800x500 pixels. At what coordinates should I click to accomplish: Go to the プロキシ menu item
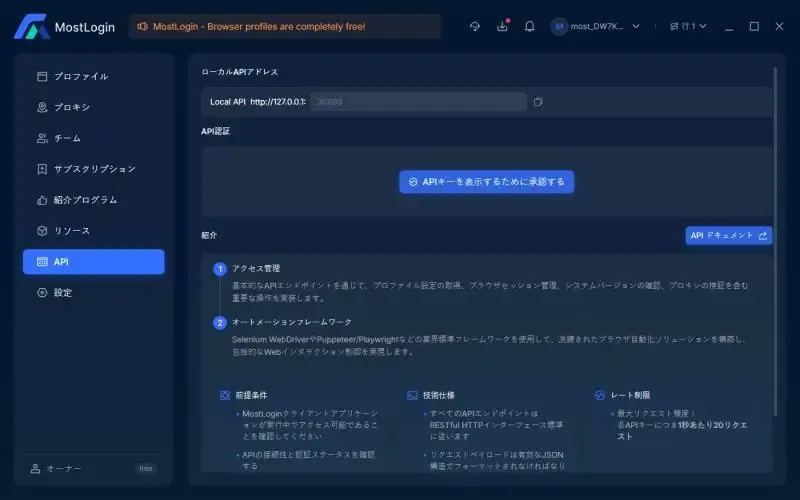point(94,107)
